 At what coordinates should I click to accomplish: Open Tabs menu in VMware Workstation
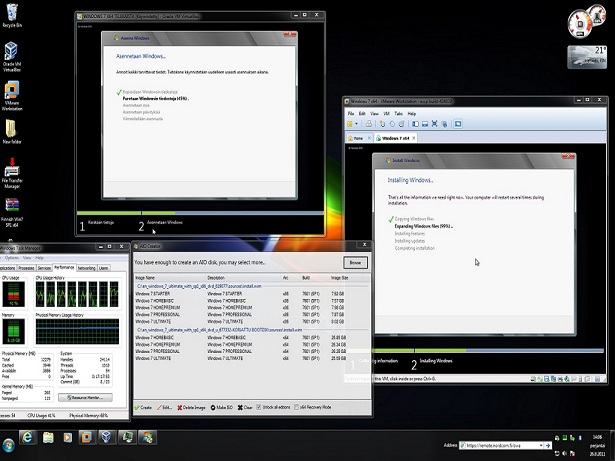398,113
